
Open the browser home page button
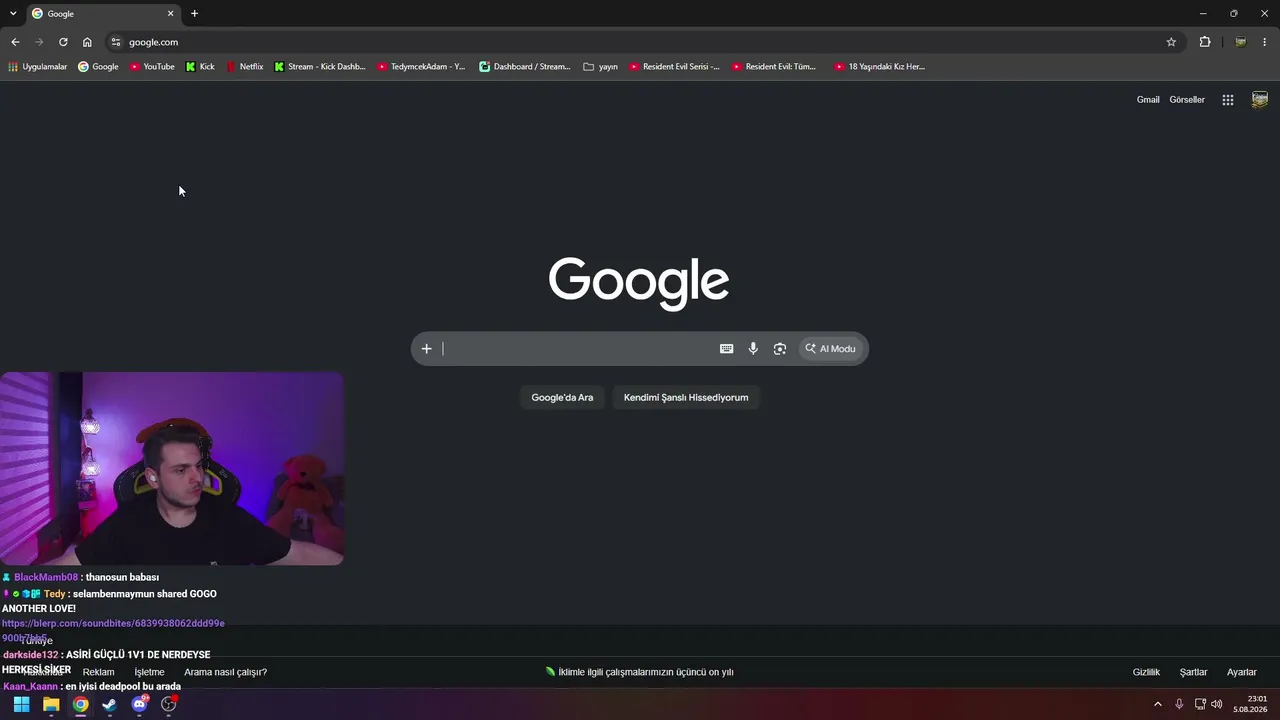pos(87,42)
